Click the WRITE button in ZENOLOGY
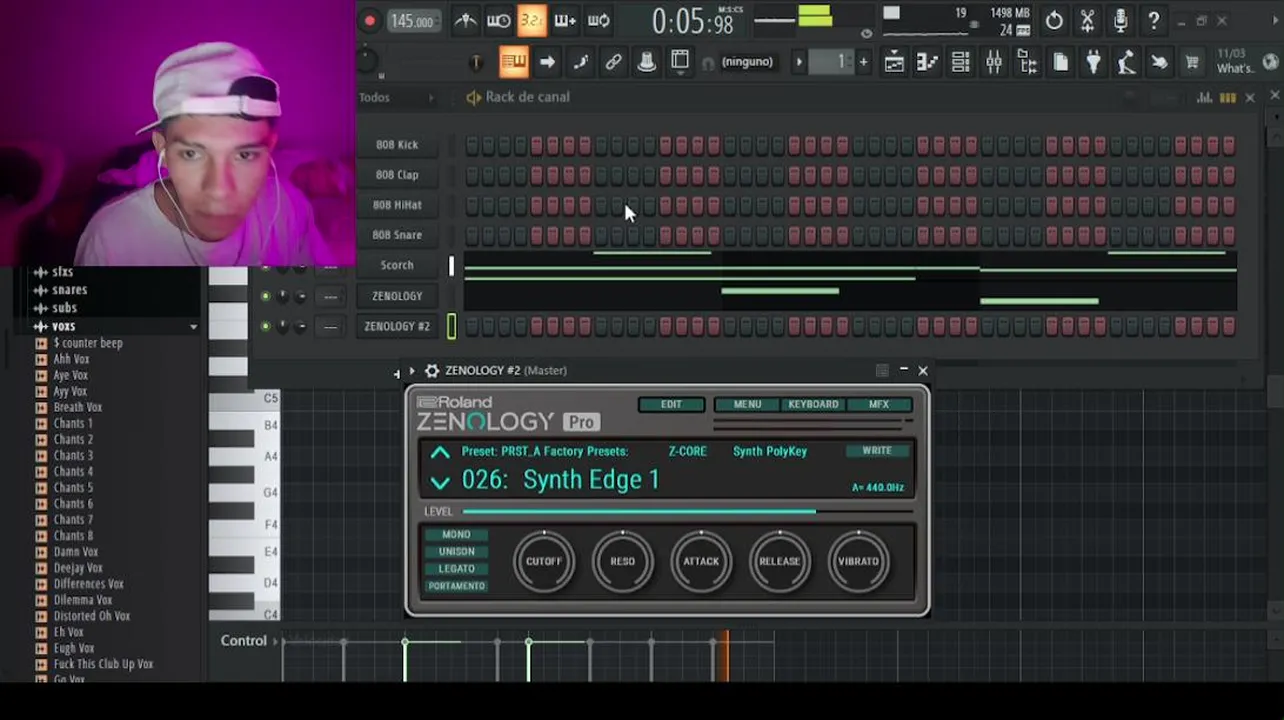This screenshot has height=720, width=1284. pyautogui.click(x=877, y=451)
